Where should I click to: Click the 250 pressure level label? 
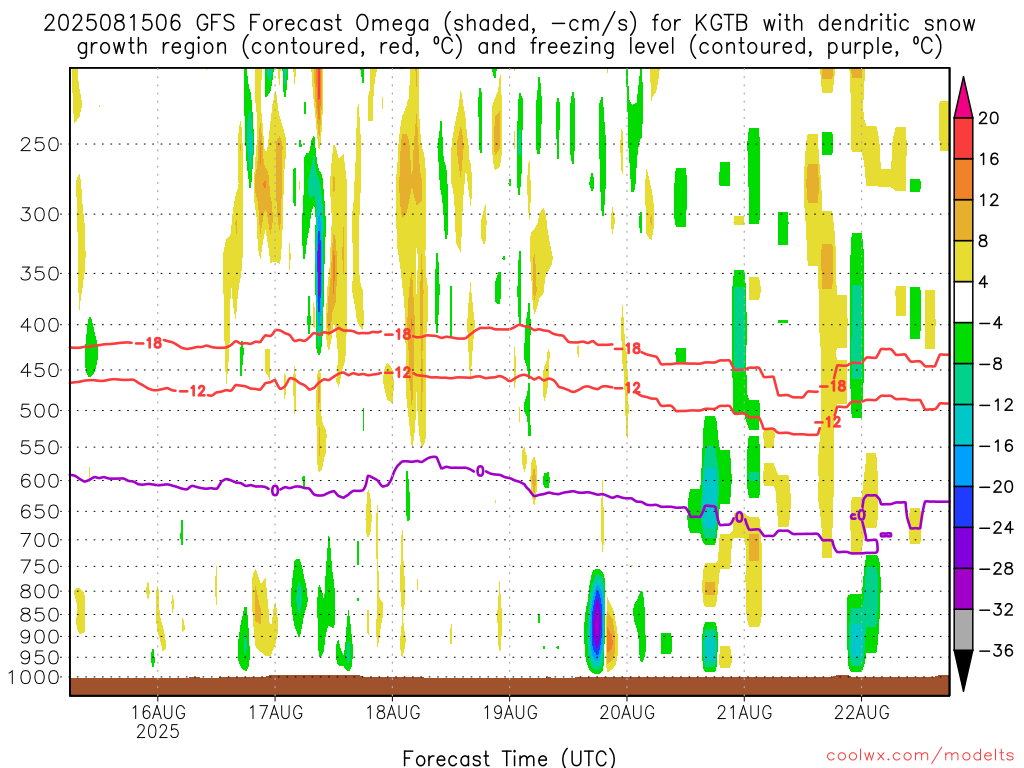click(x=40, y=144)
